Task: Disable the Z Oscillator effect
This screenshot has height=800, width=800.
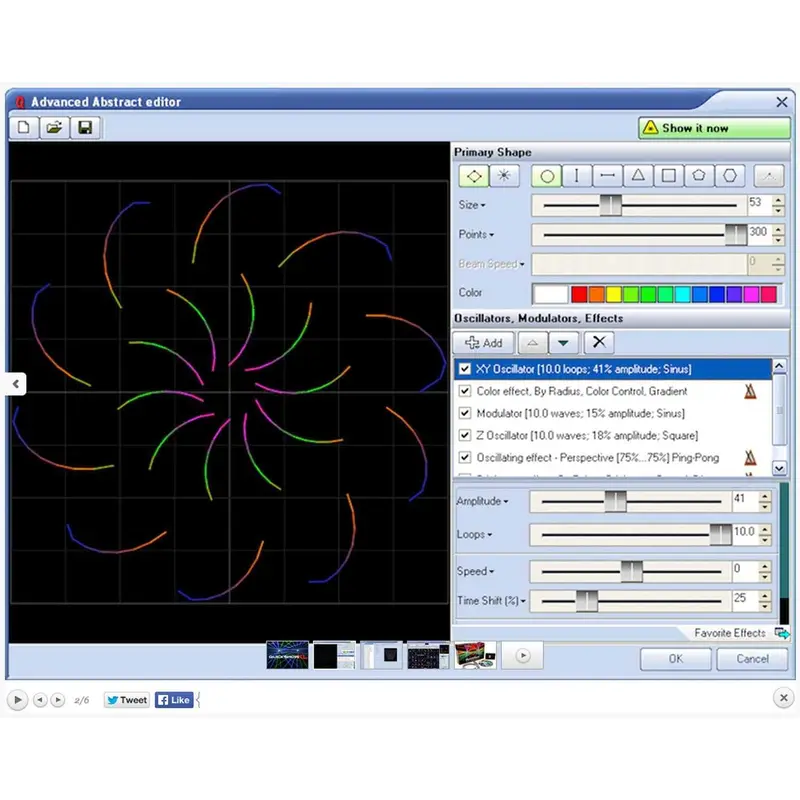Action: tap(465, 435)
